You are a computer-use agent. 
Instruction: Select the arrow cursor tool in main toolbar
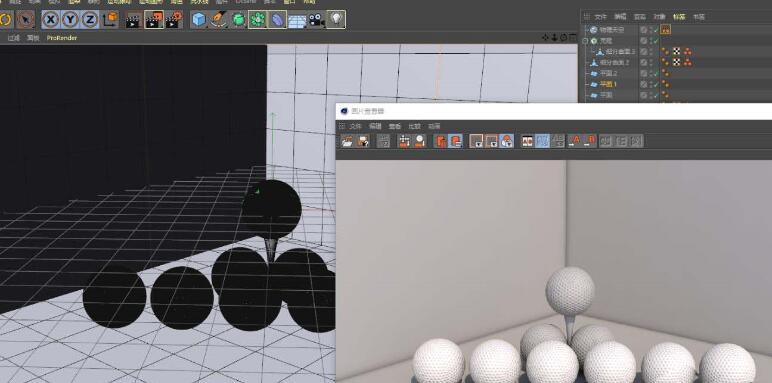tap(25, 20)
